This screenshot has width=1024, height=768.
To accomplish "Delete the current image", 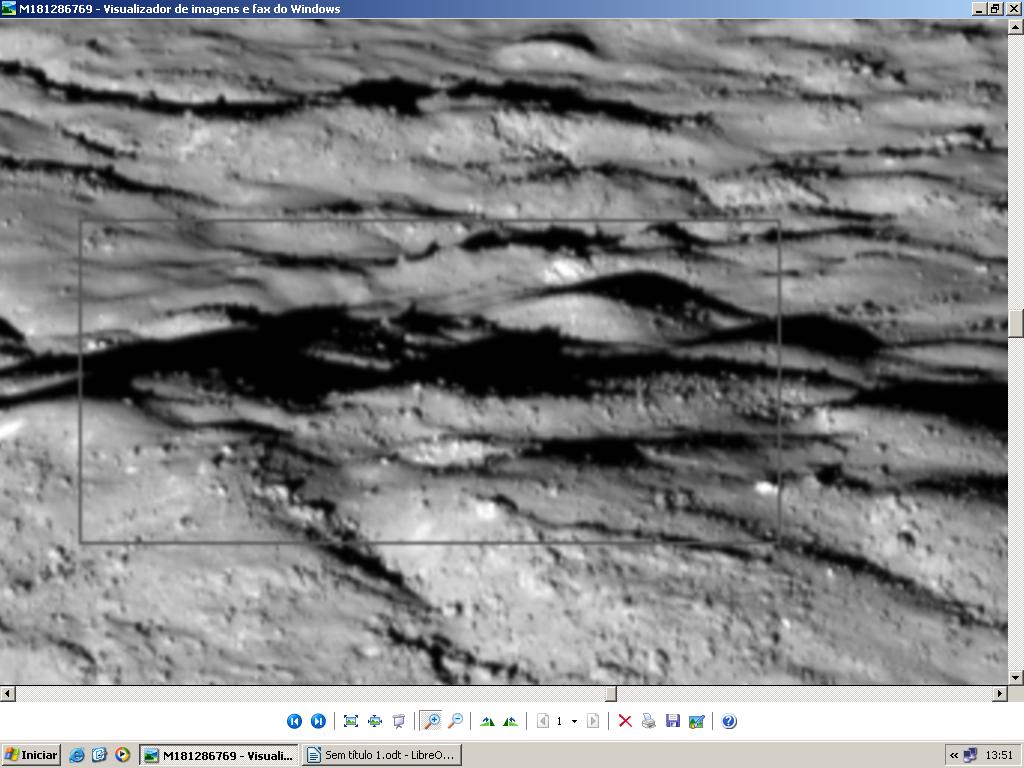I will coord(625,721).
